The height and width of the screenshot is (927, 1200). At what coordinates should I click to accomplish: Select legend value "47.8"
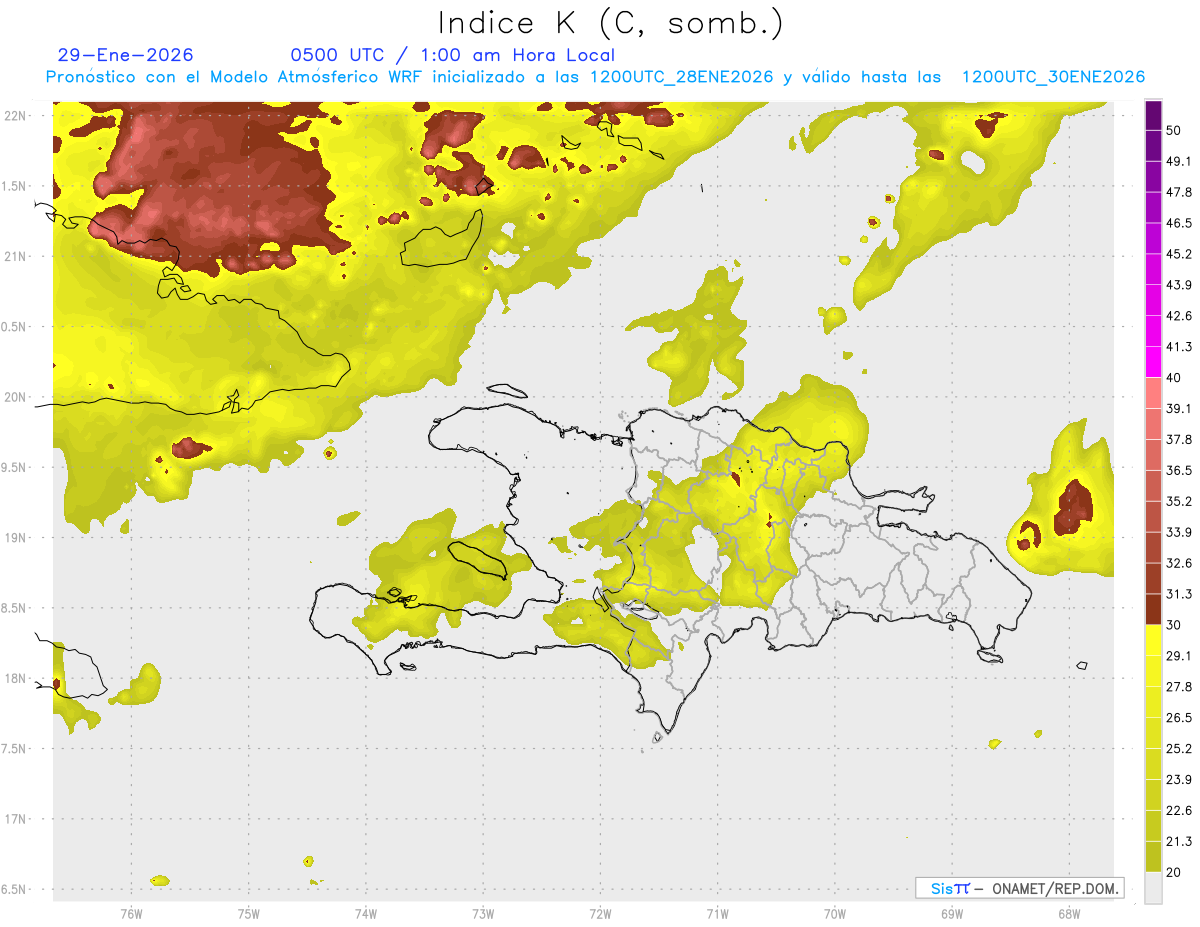click(1179, 192)
